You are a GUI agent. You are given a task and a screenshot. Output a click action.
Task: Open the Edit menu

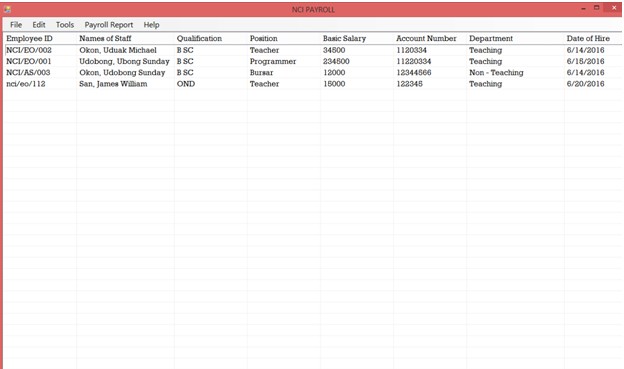click(39, 25)
